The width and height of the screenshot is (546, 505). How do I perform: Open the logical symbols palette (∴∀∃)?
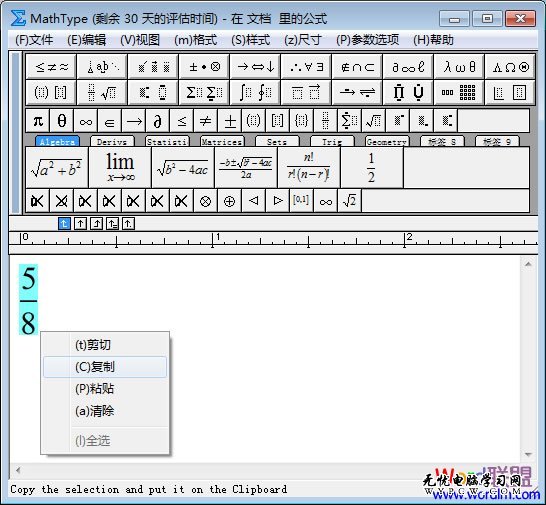click(x=306, y=66)
